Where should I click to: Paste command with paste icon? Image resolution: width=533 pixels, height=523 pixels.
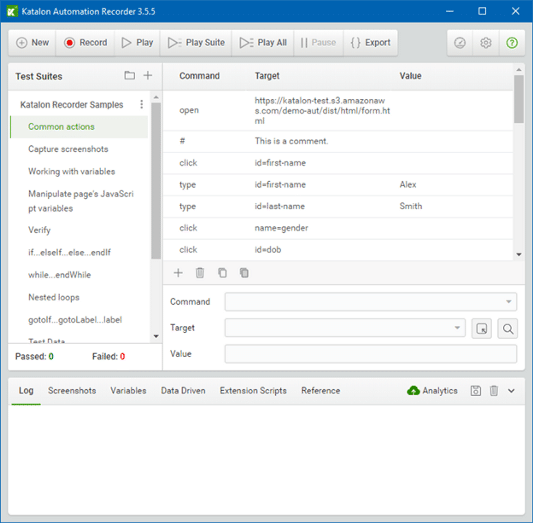pos(244,273)
